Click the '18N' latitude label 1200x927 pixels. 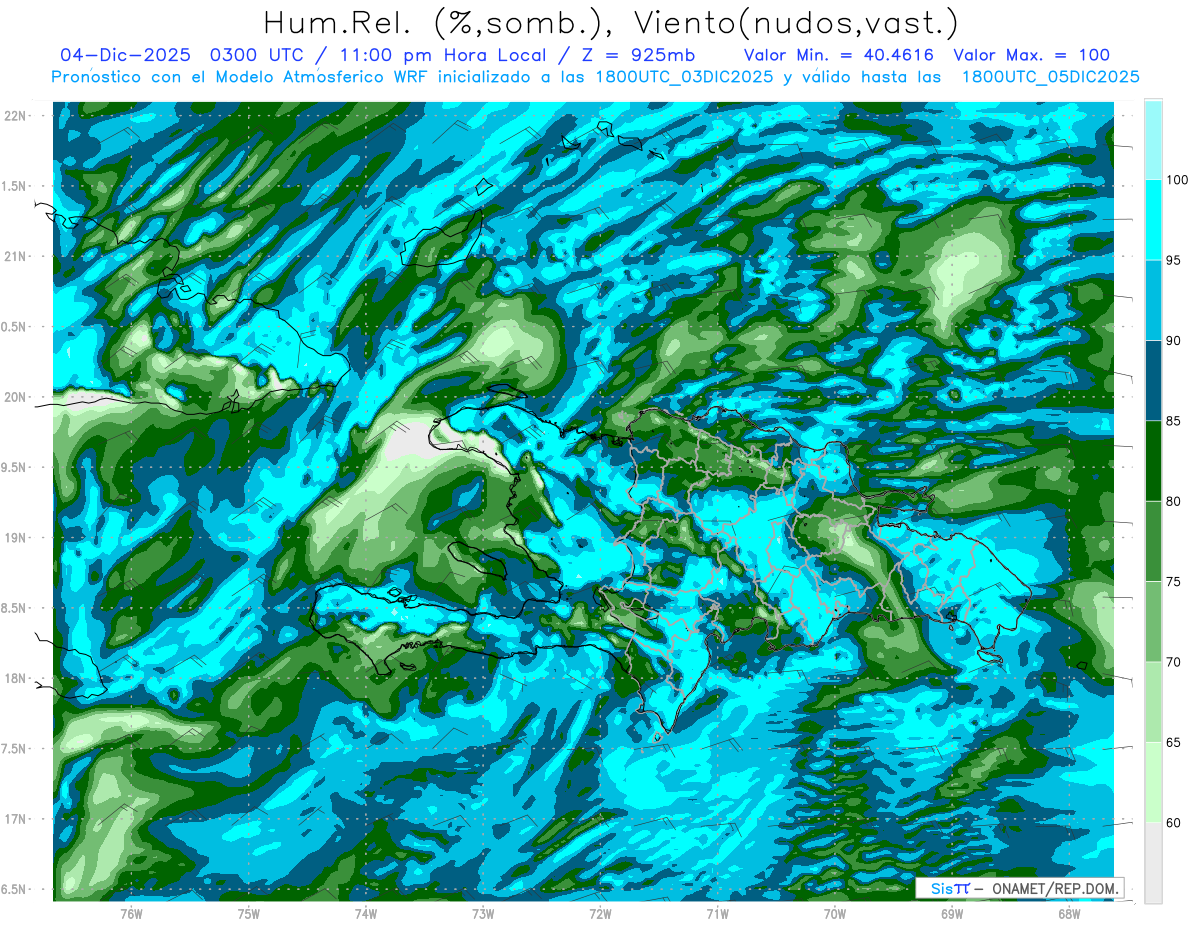point(17,679)
